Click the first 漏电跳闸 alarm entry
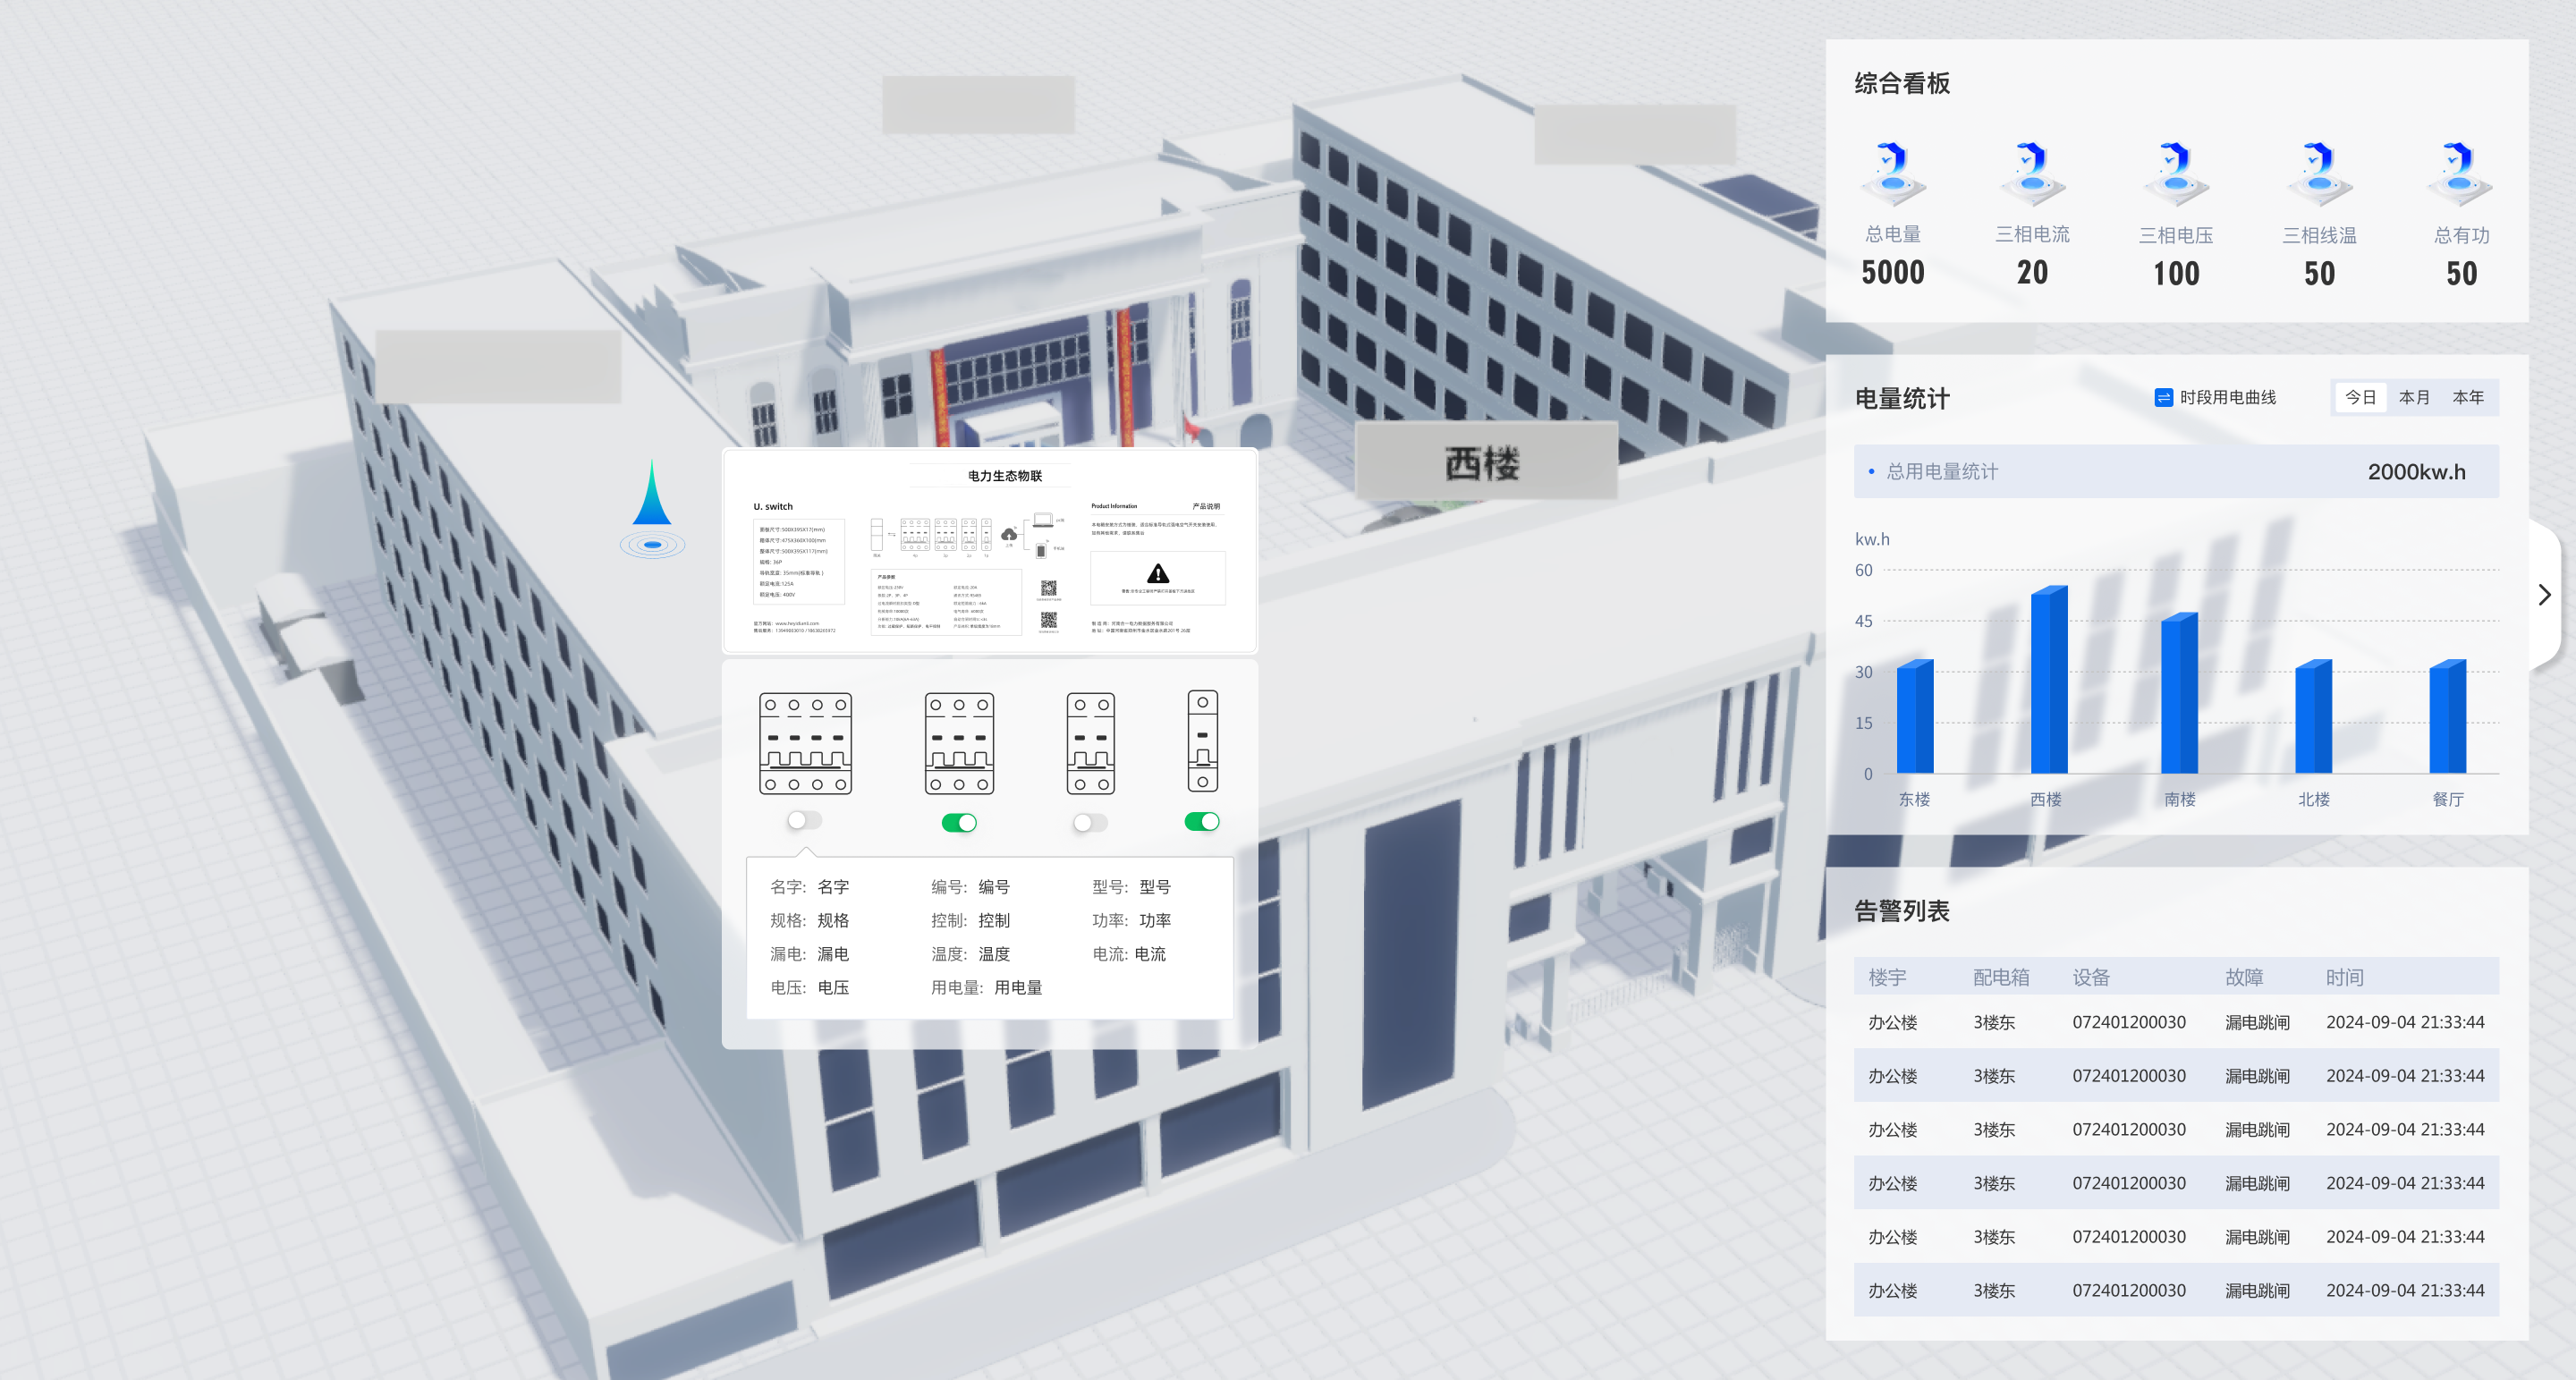This screenshot has width=2576, height=1380. (x=2258, y=1022)
